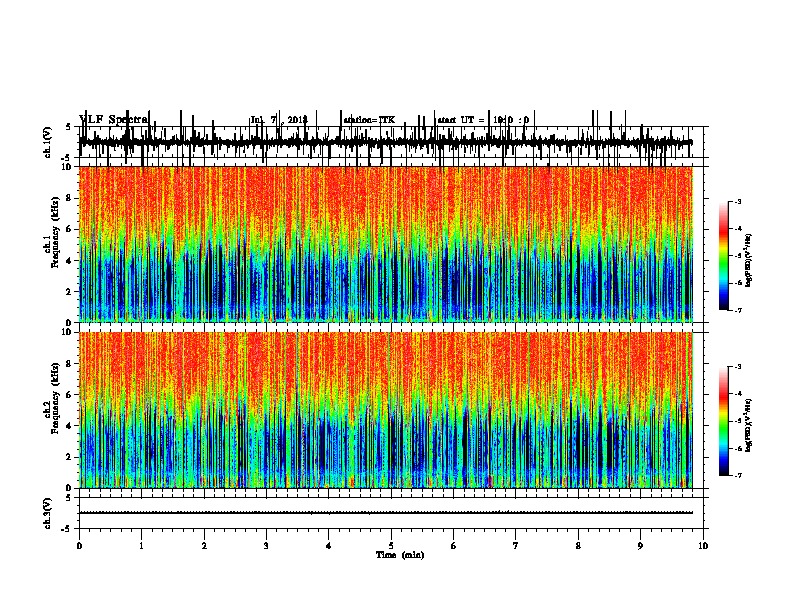This screenshot has width=792, height=612.
Task: Click the plot date label in the header
Action: [x=279, y=120]
